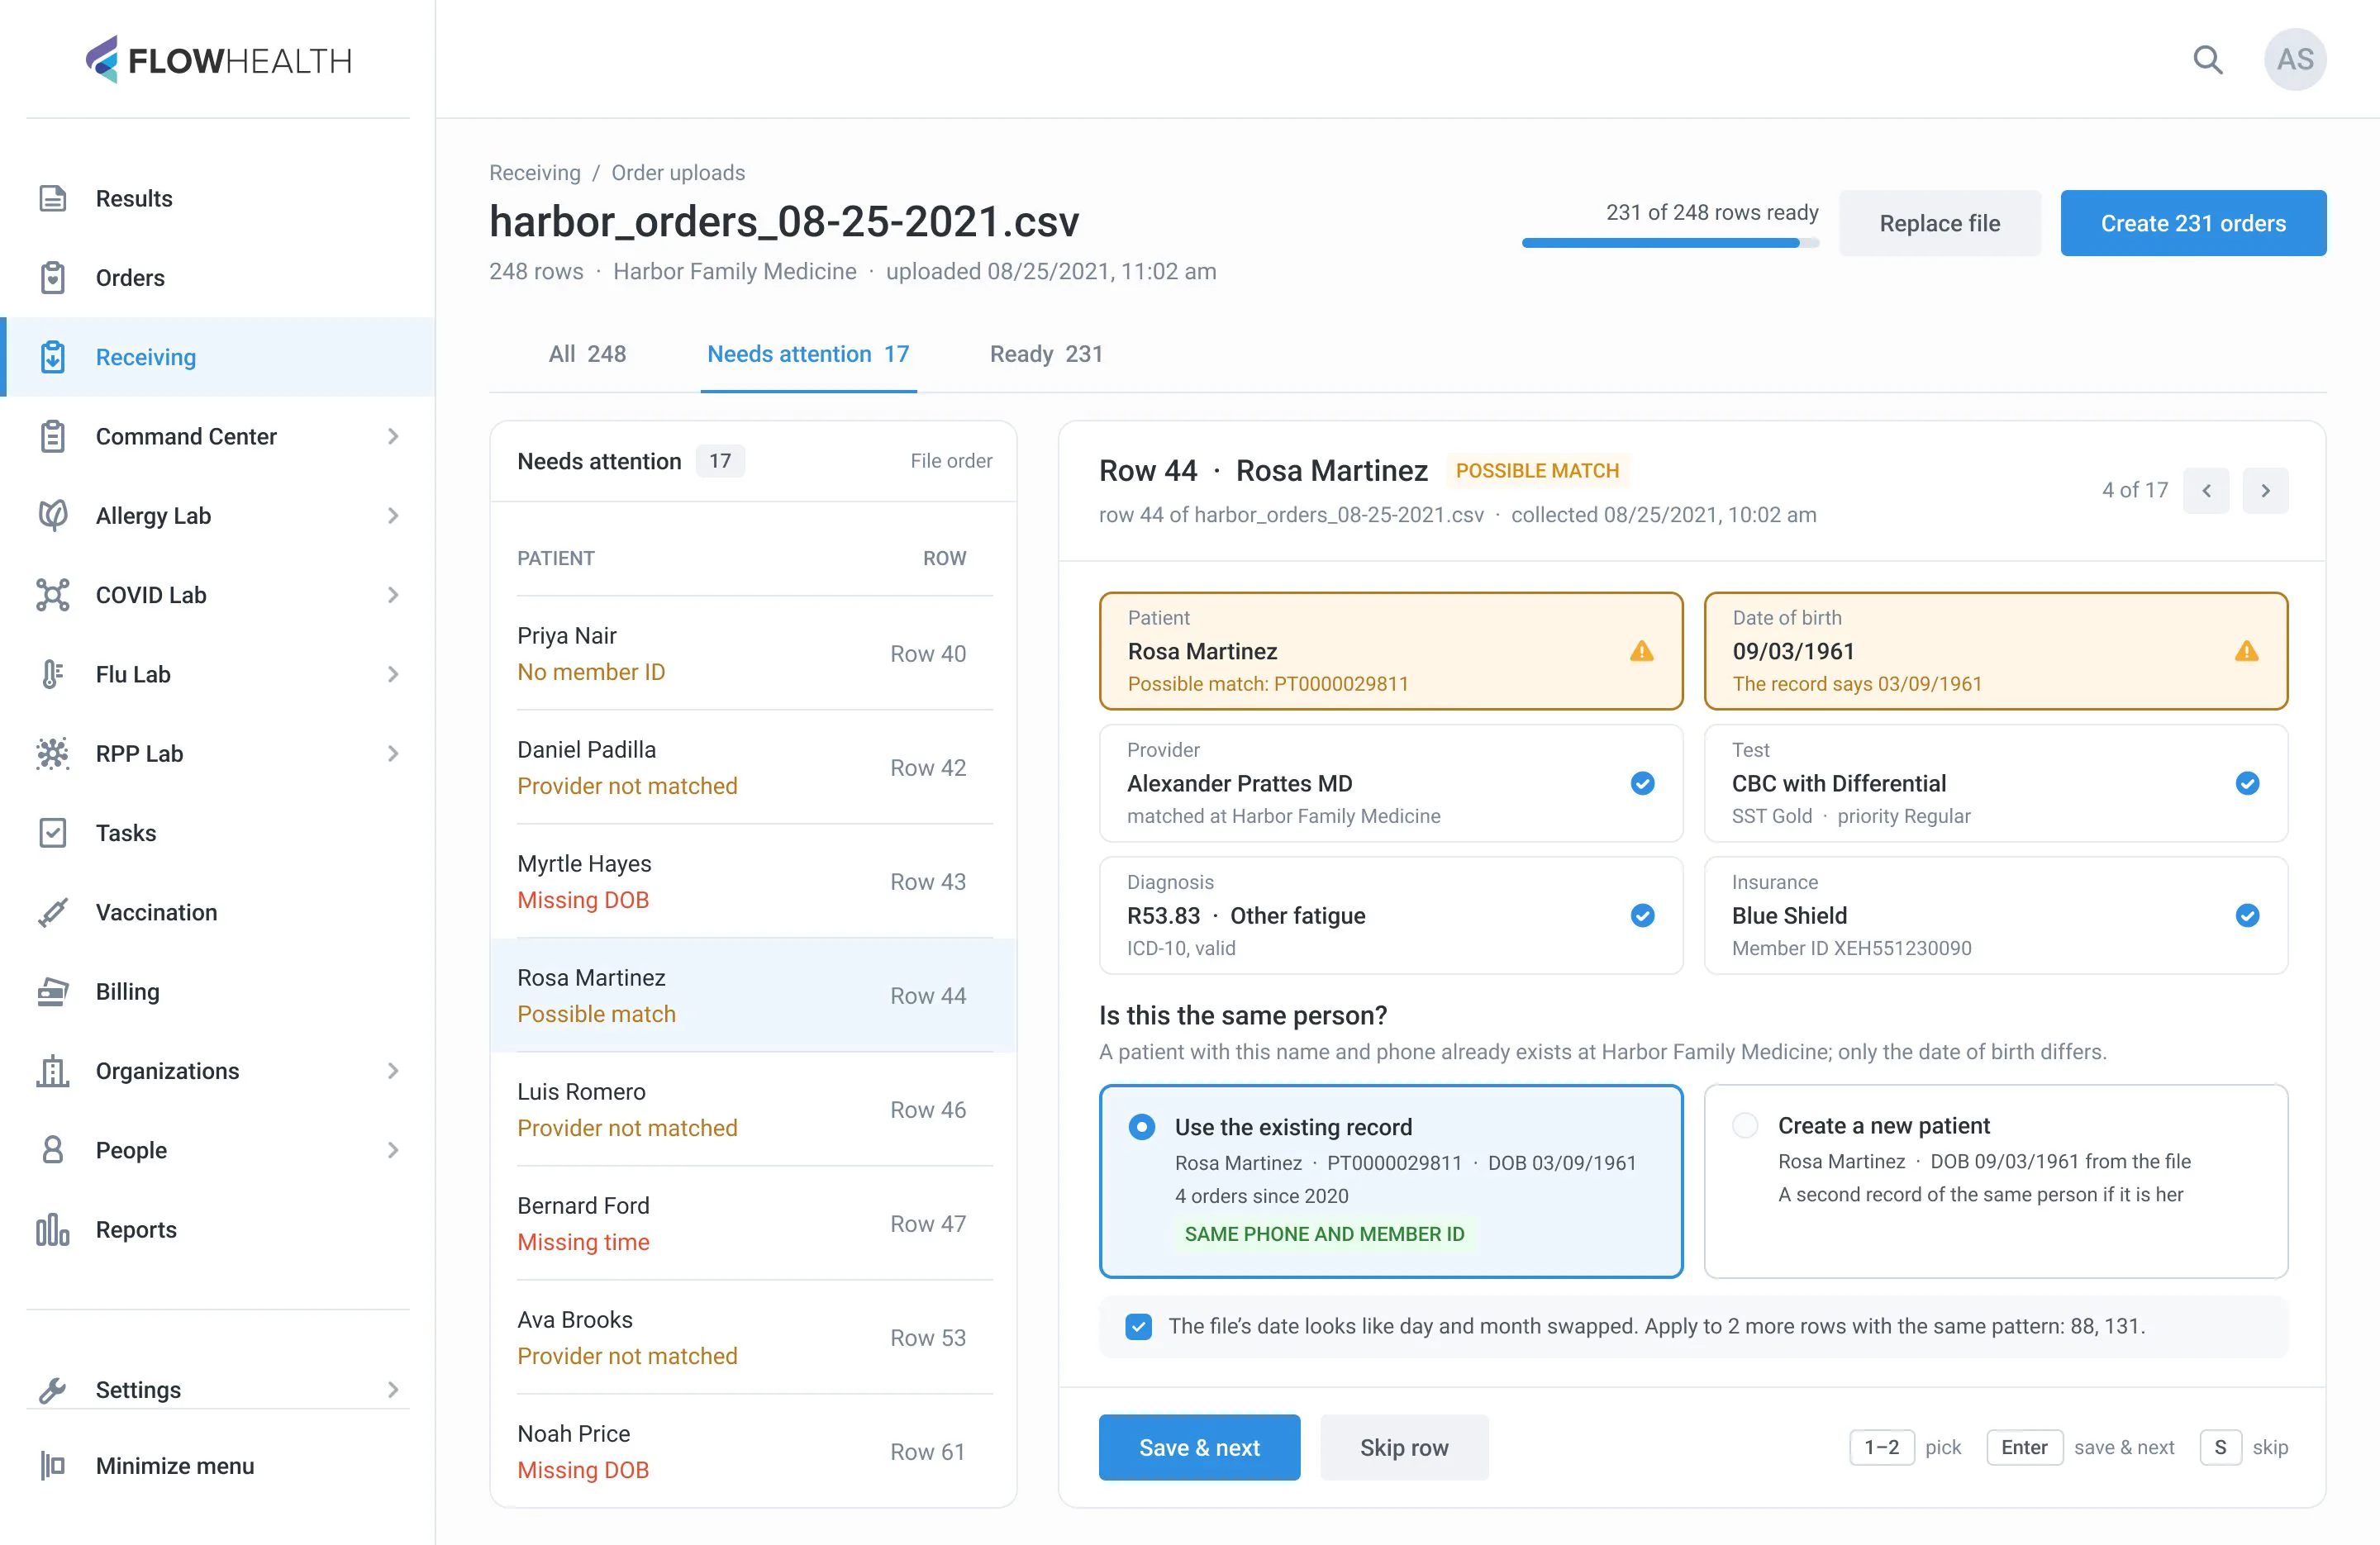This screenshot has width=2380, height=1545.
Task: Go to next attention row arrow
Action: (2265, 490)
